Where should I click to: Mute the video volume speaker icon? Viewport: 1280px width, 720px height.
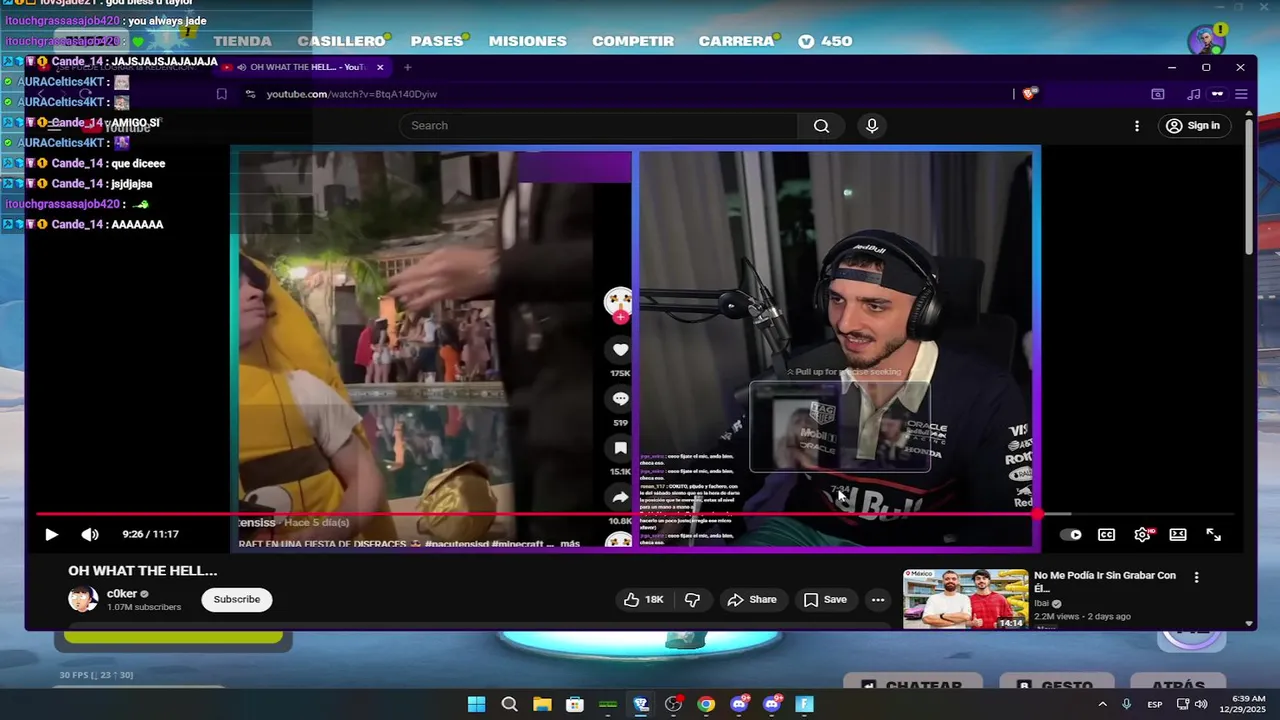tap(90, 535)
